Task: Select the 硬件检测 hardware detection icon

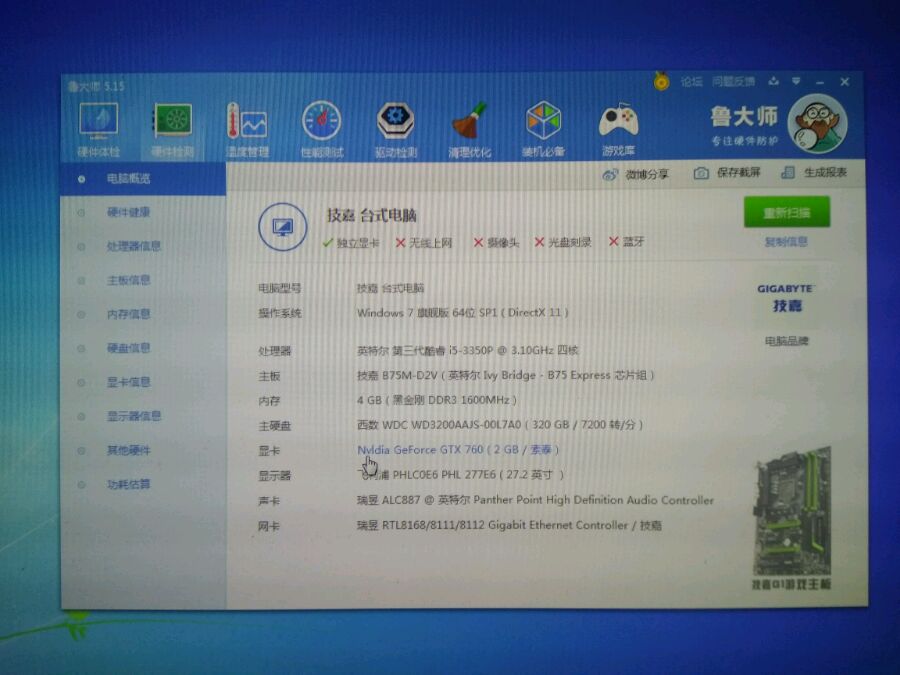Action: [x=172, y=129]
